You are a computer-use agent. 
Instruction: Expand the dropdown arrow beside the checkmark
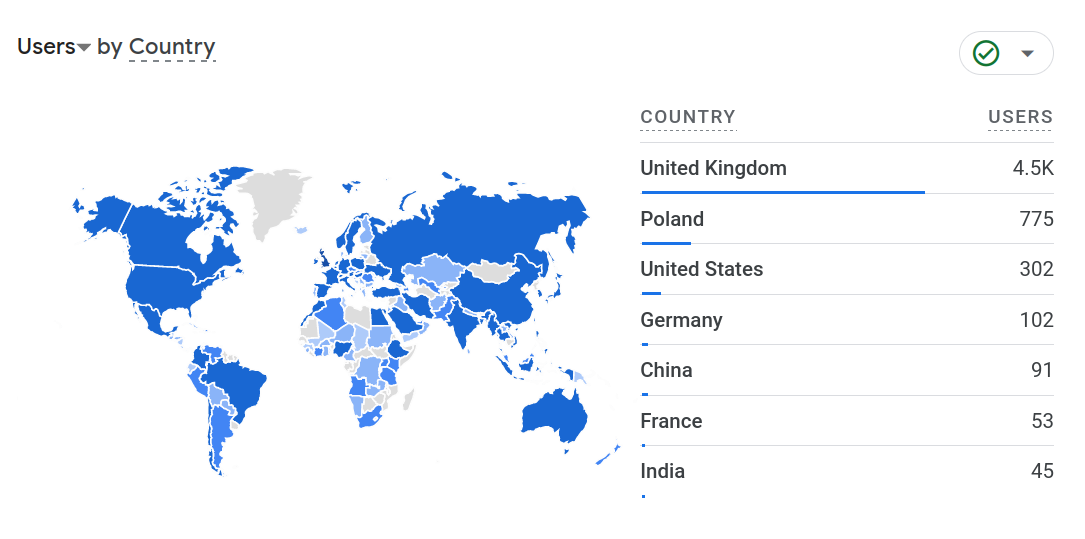(1027, 53)
